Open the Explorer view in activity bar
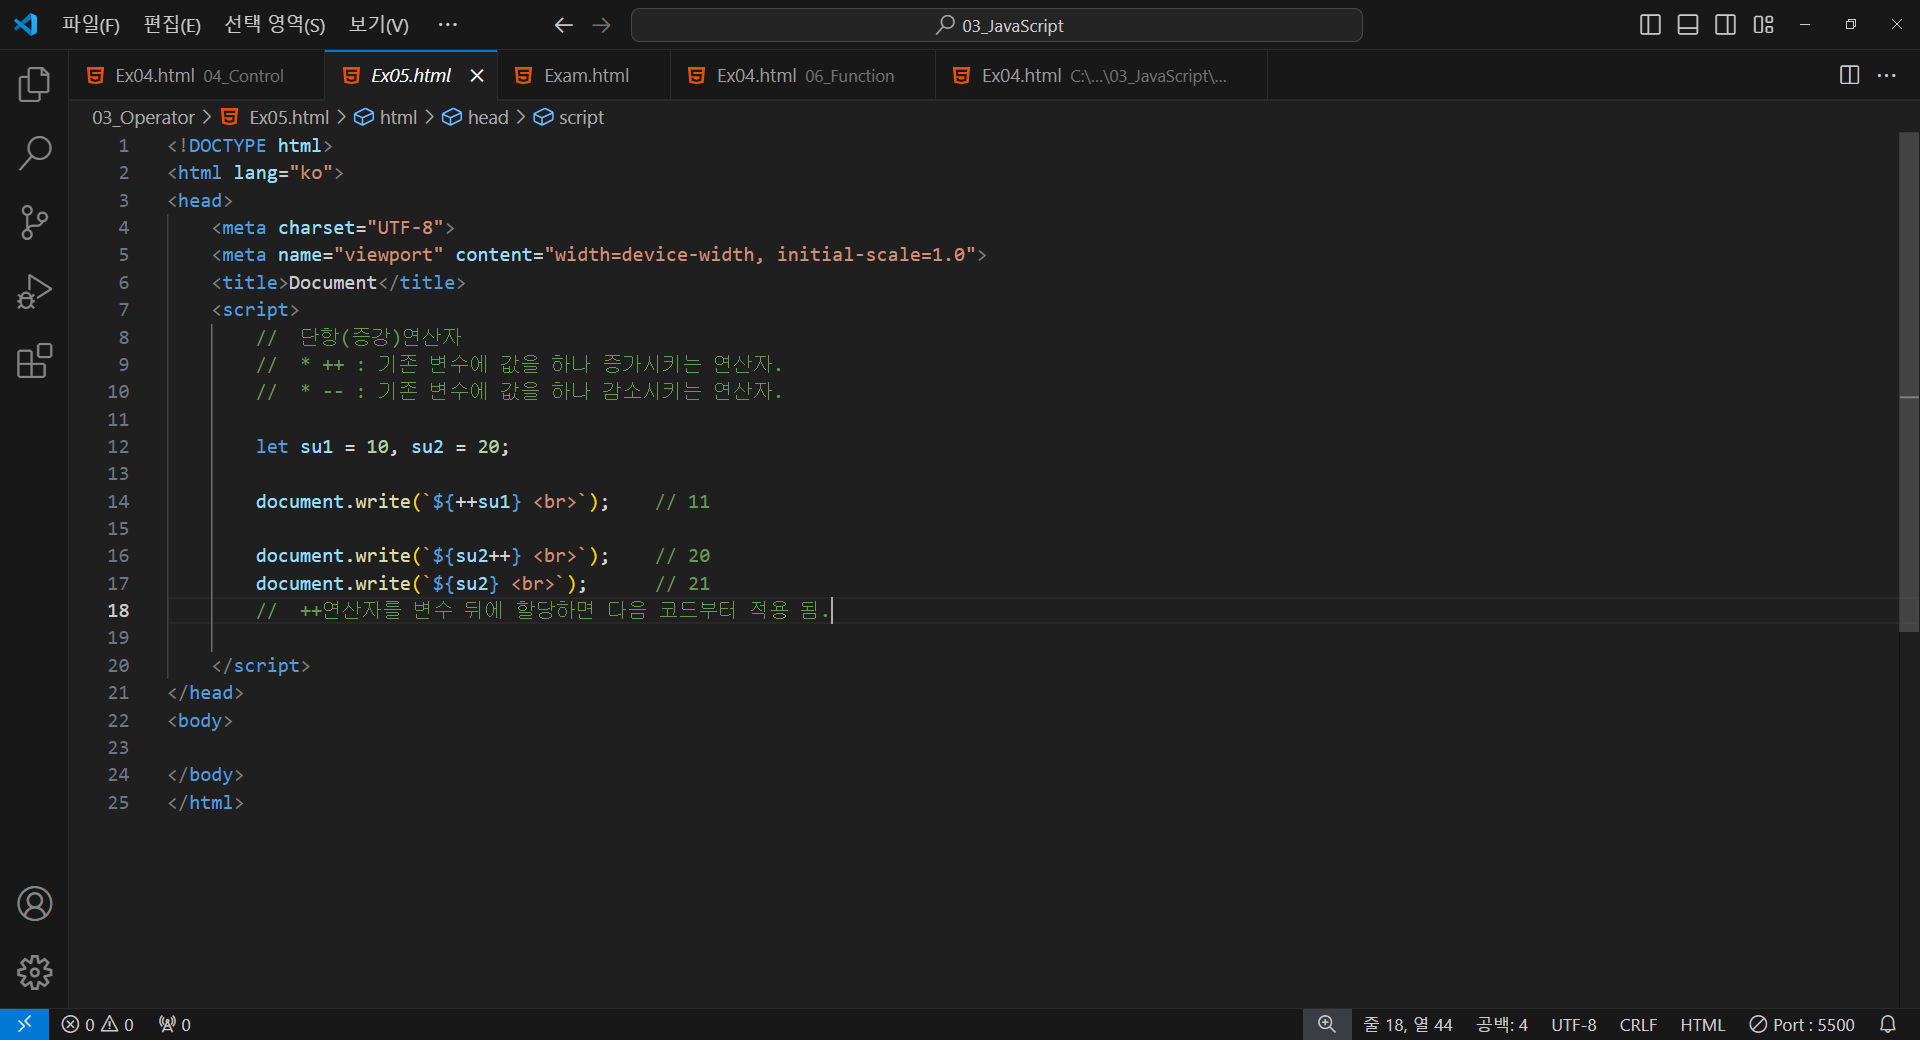1920x1040 pixels. tap(34, 84)
